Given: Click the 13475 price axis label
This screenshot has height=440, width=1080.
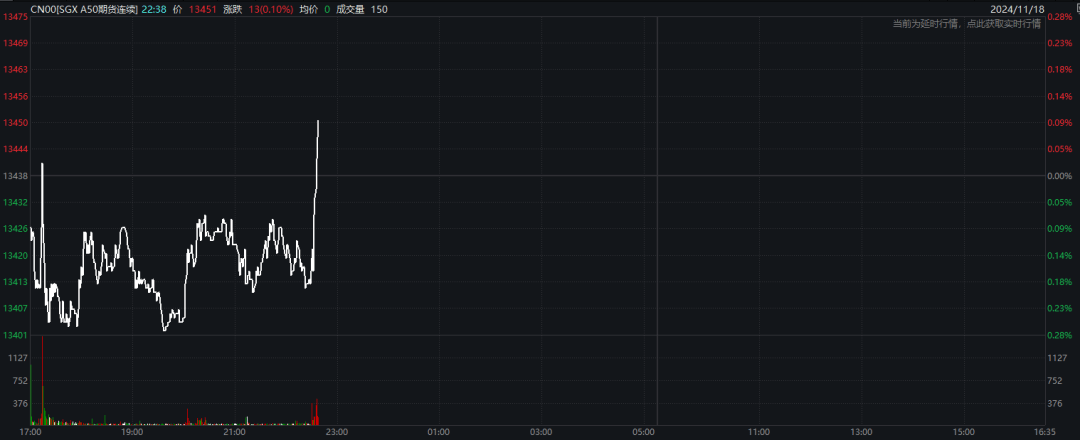Looking at the screenshot, I should 14,17.
